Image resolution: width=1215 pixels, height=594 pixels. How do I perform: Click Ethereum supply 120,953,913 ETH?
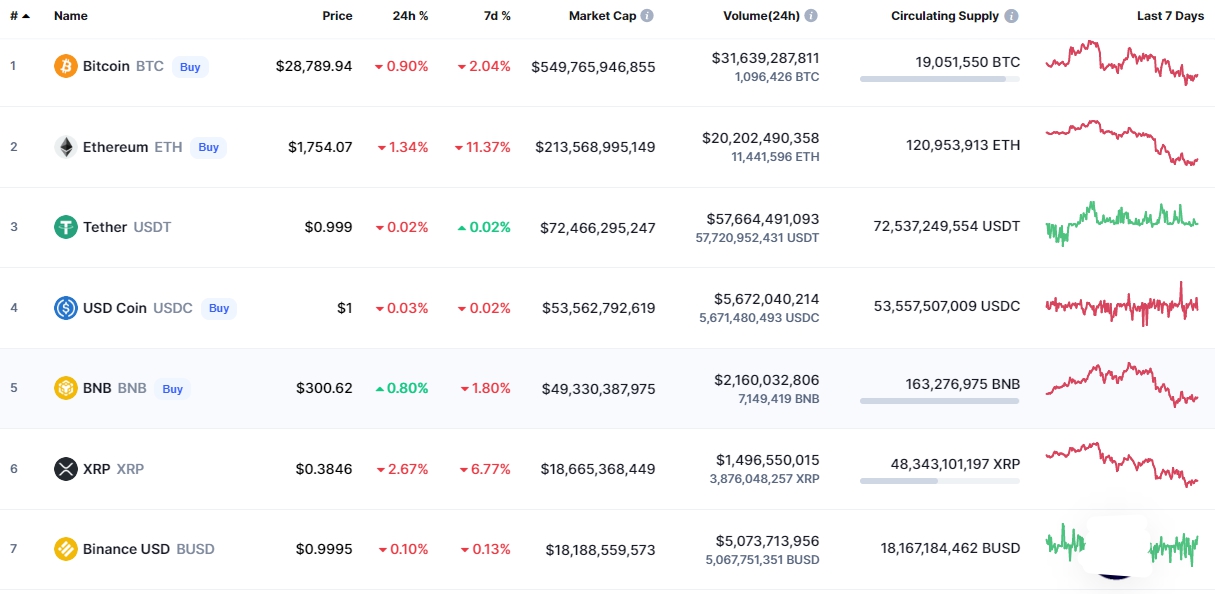coord(964,145)
